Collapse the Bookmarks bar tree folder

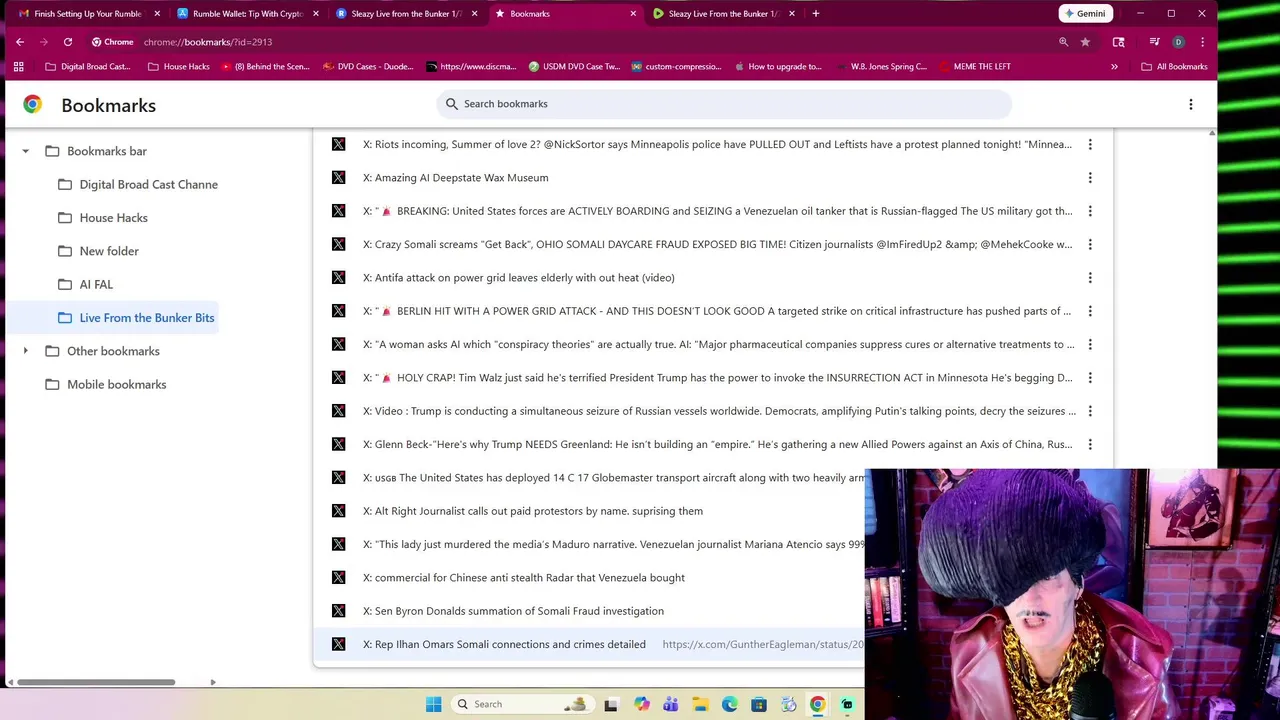[x=25, y=152]
